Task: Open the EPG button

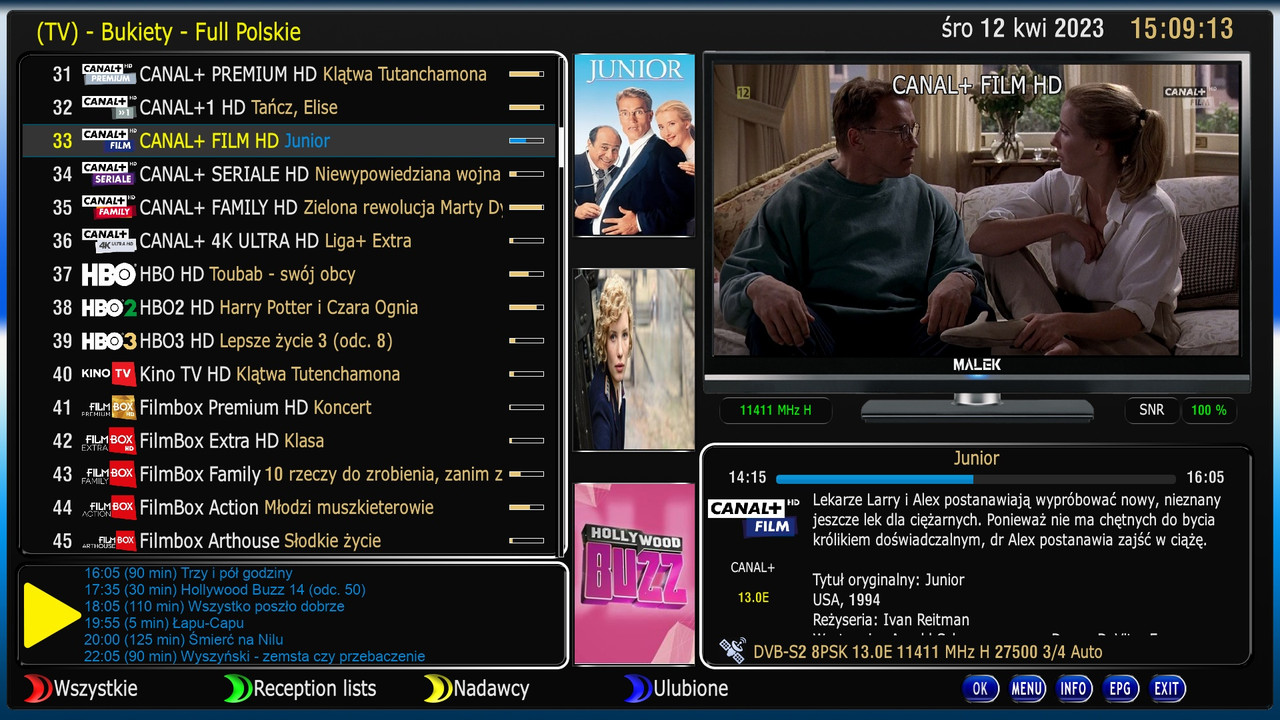Action: [x=1120, y=688]
